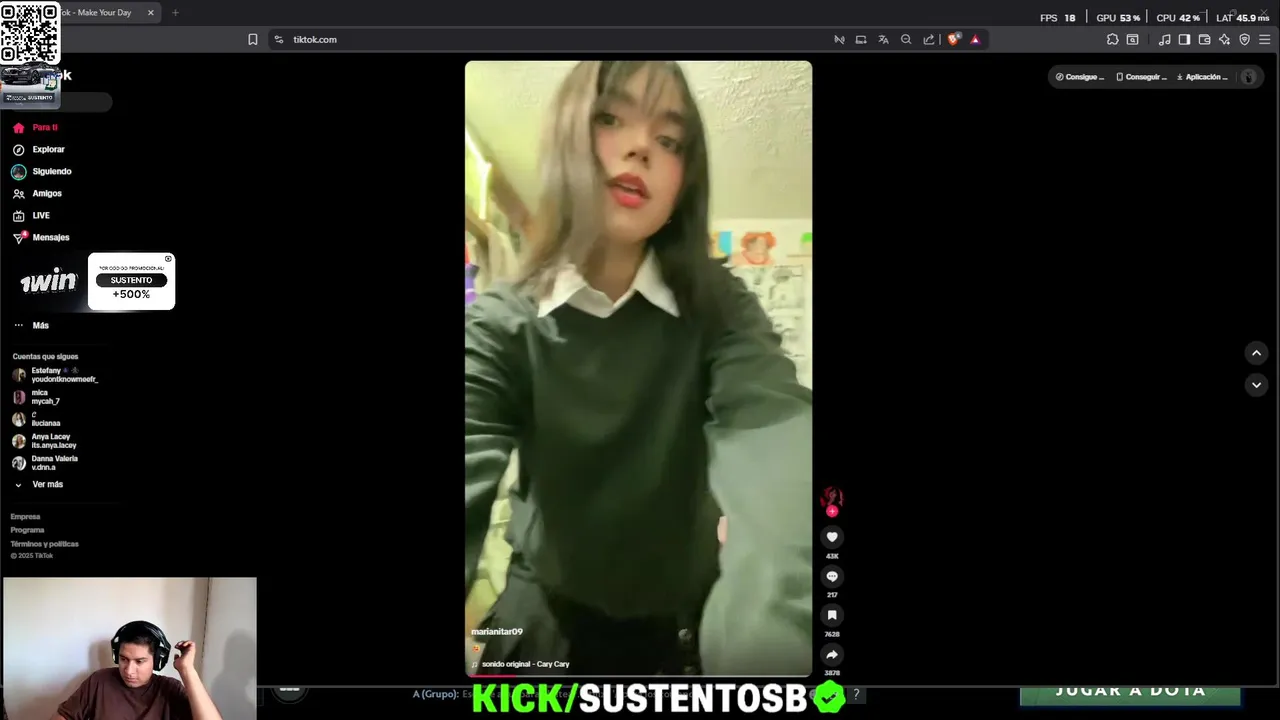Click the Empresa footer link
This screenshot has height=720, width=1280.
point(25,517)
